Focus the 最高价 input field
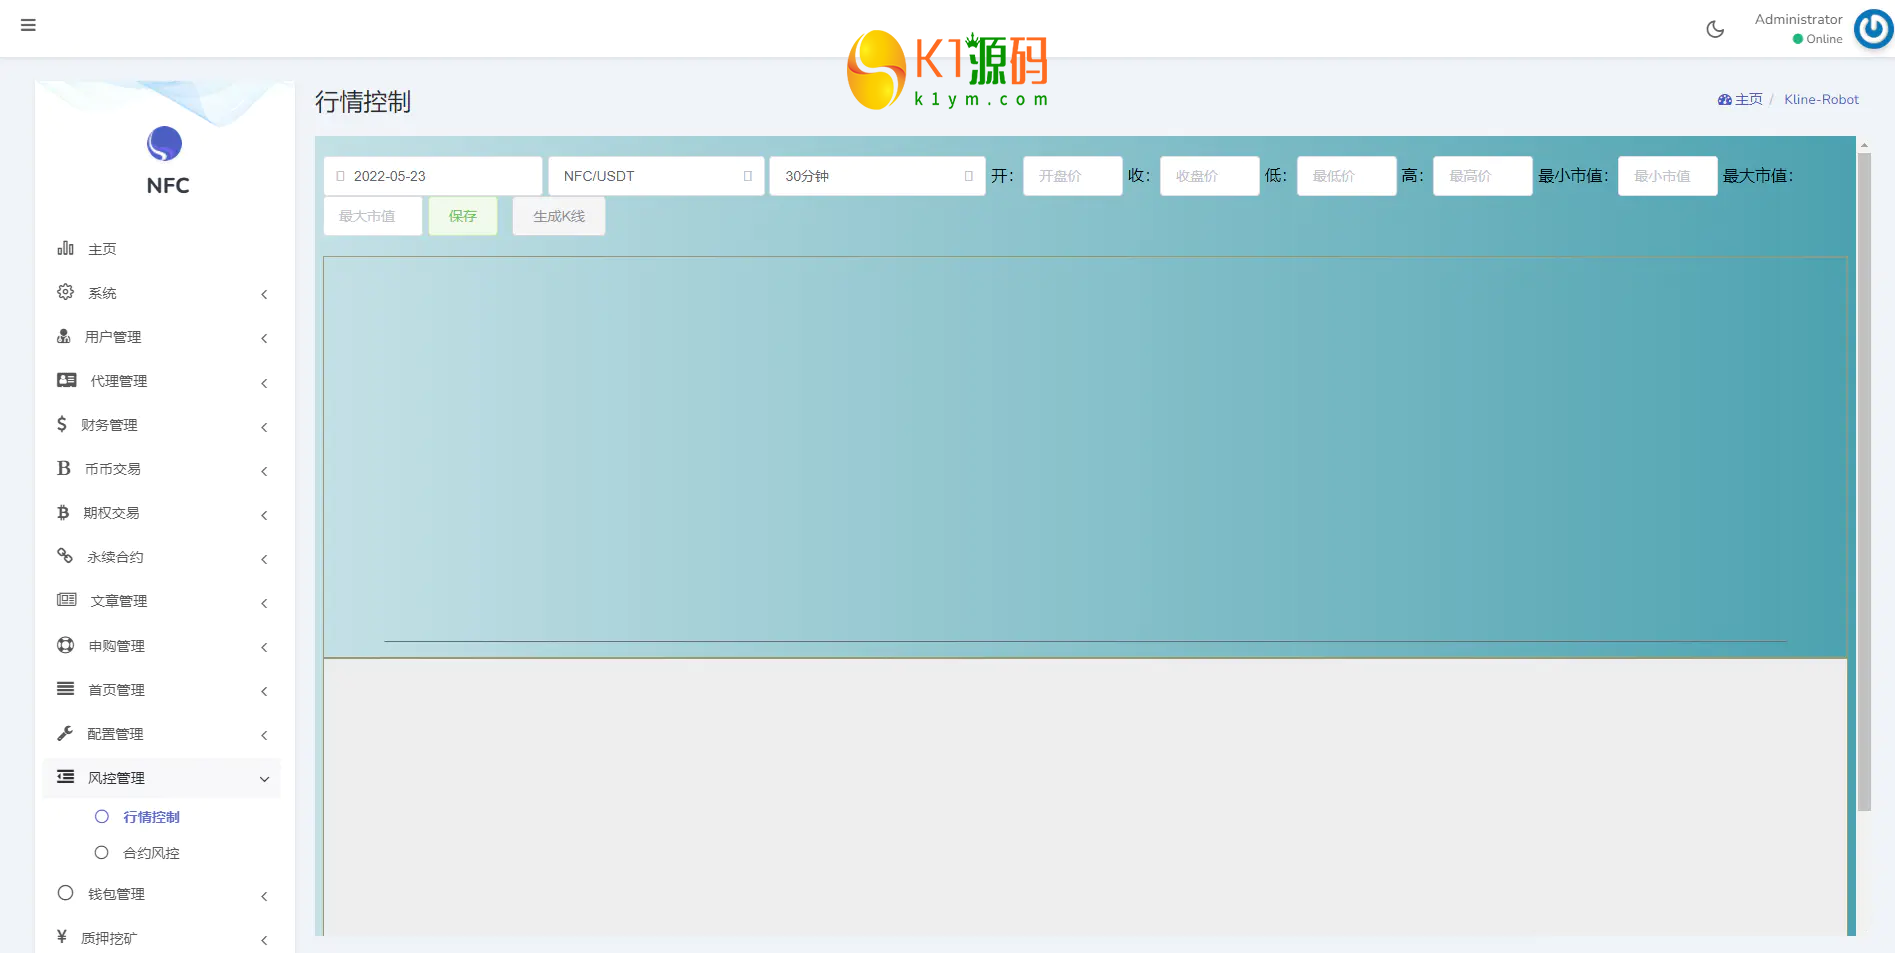Image resolution: width=1895 pixels, height=953 pixels. pos(1482,176)
